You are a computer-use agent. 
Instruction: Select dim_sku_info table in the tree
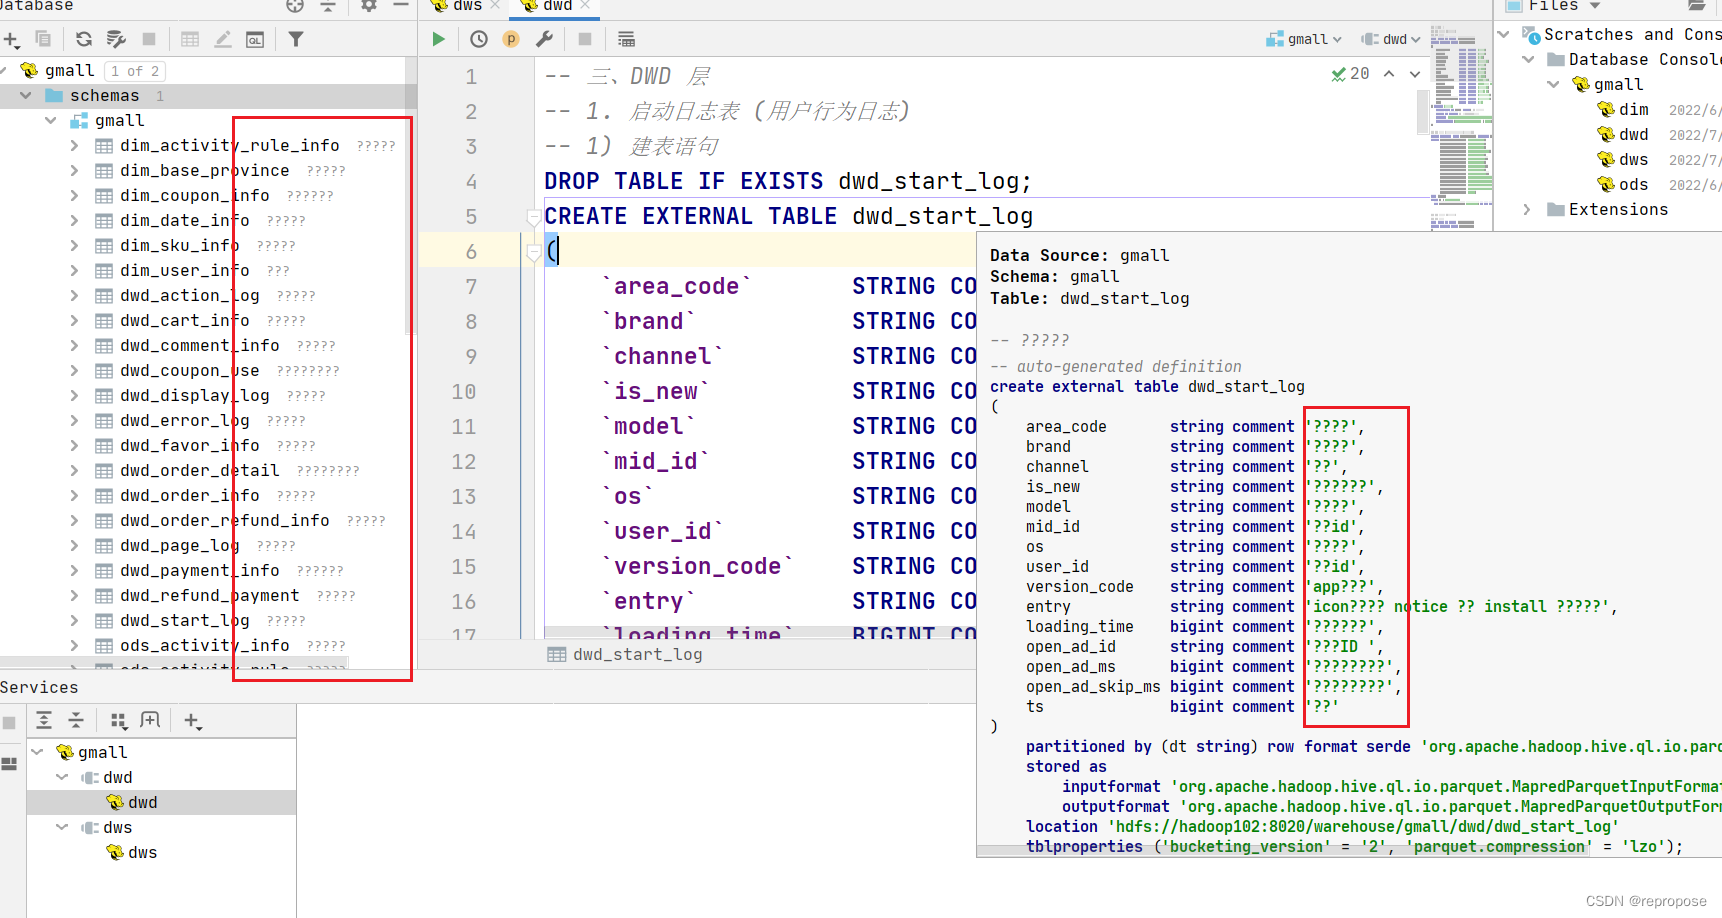(x=180, y=245)
